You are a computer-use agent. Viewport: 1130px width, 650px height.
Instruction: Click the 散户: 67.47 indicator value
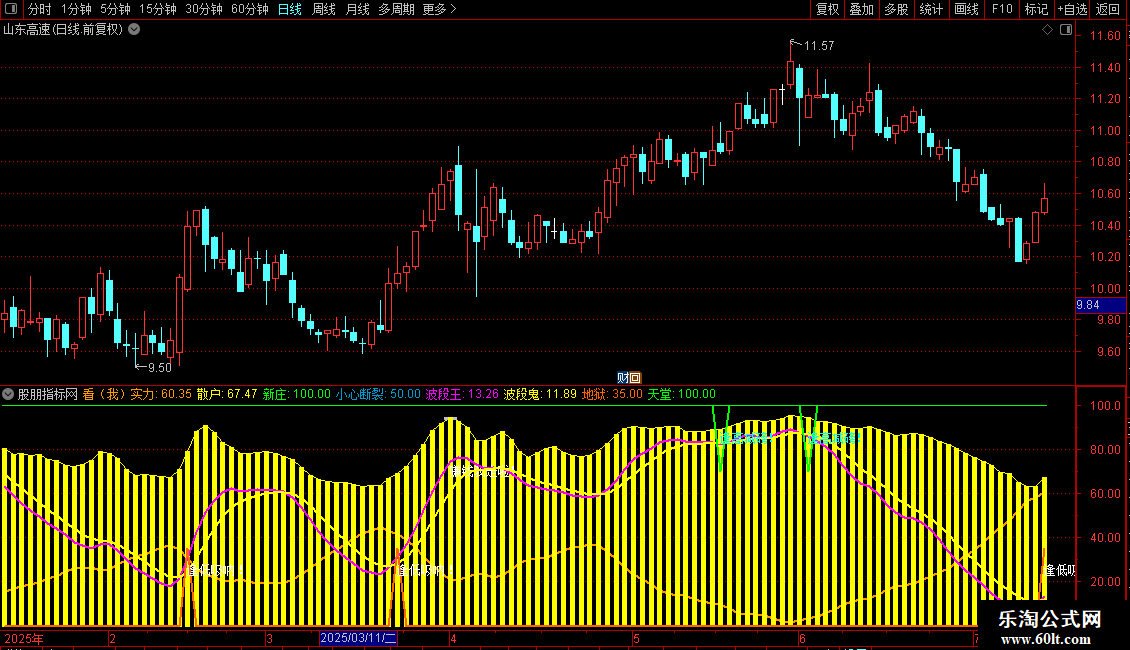click(x=227, y=394)
